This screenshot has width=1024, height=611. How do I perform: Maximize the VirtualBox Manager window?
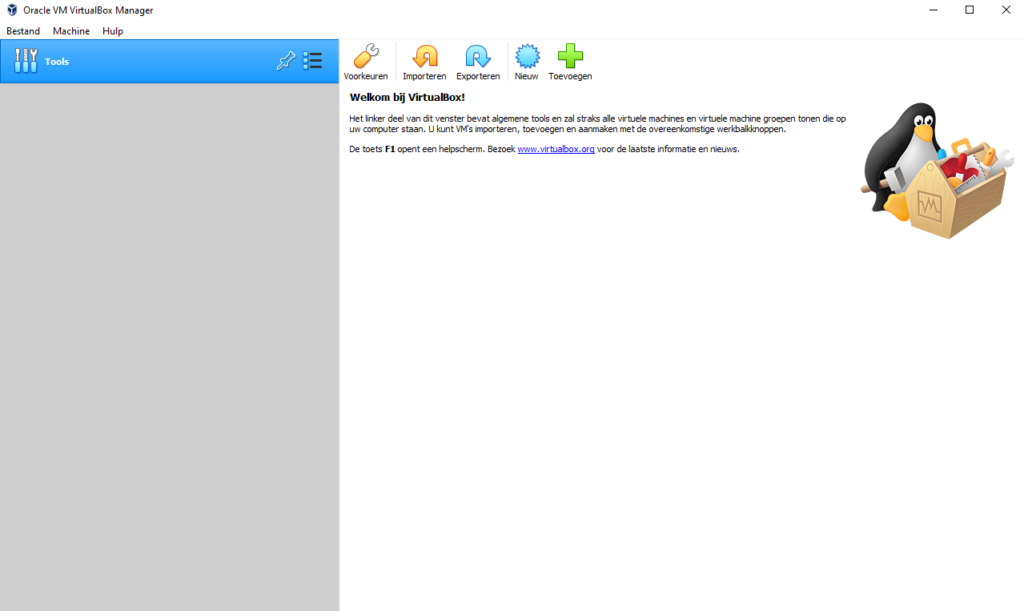tap(970, 10)
